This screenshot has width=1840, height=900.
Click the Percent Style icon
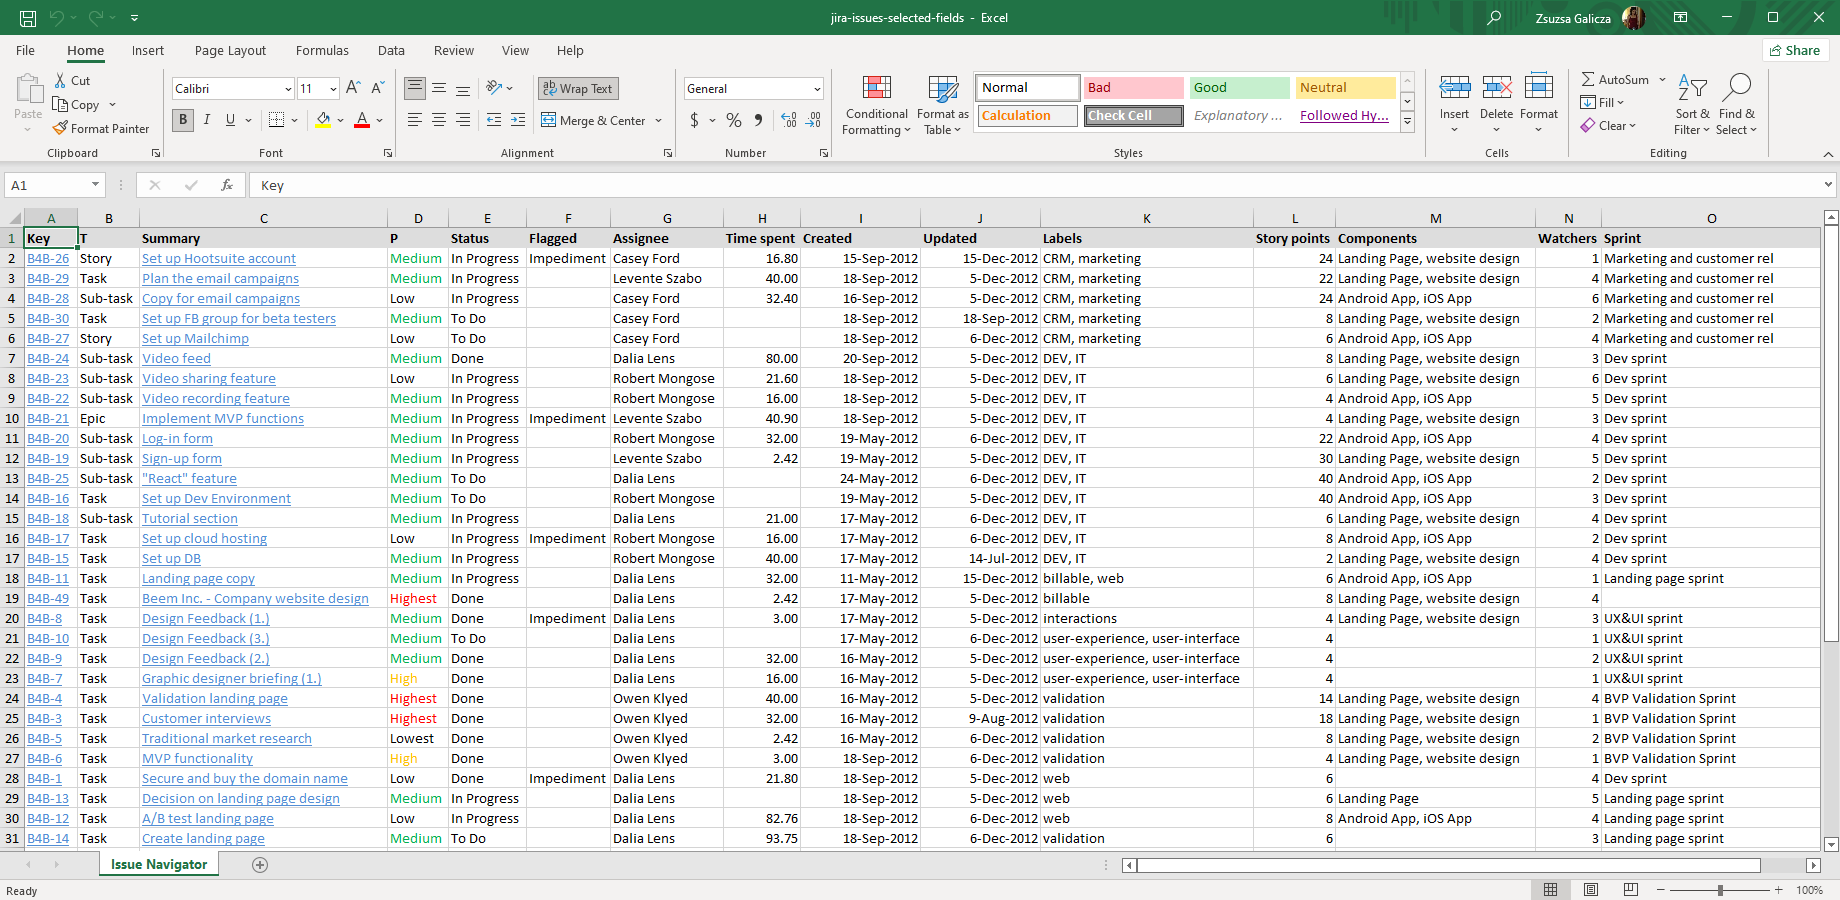733,119
